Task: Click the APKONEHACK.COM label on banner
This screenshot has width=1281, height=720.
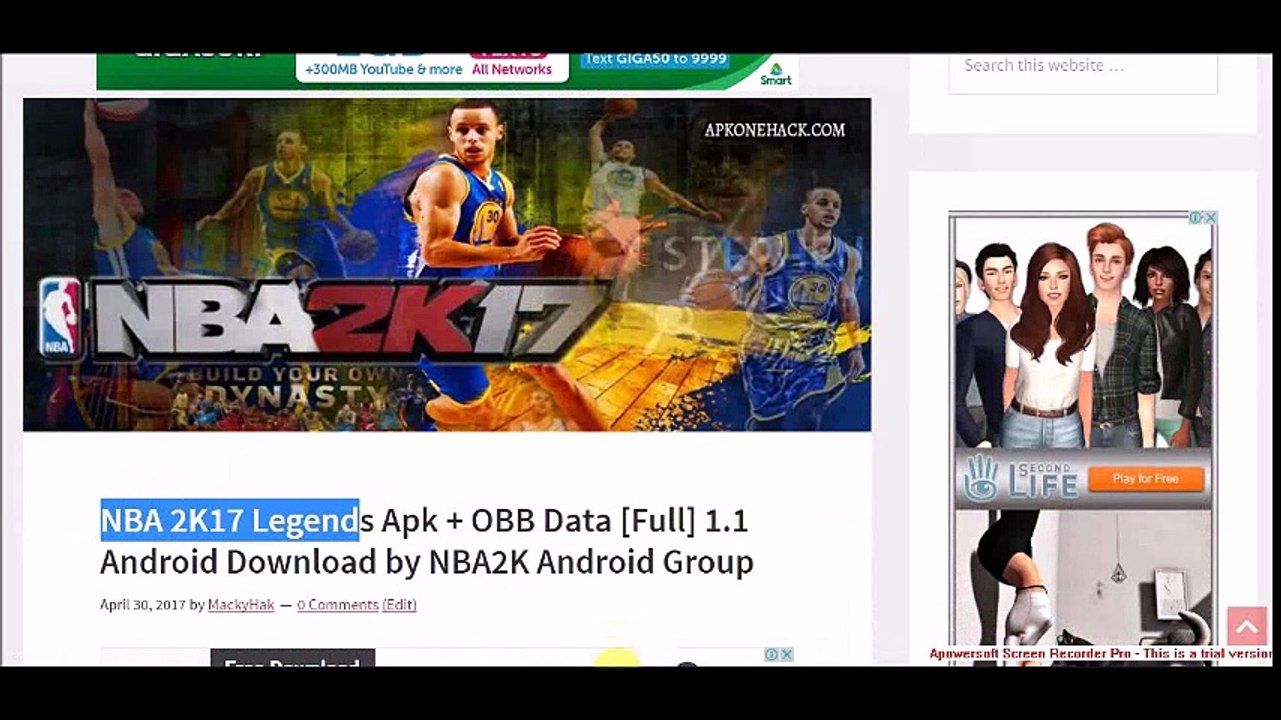Action: click(774, 130)
